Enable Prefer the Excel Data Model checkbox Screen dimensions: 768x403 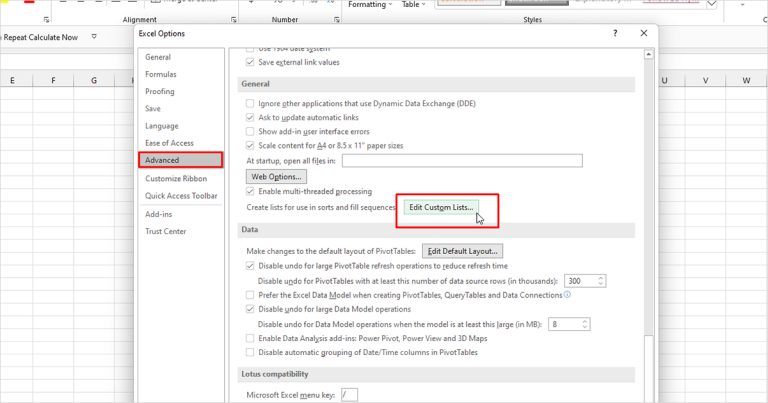(x=250, y=295)
